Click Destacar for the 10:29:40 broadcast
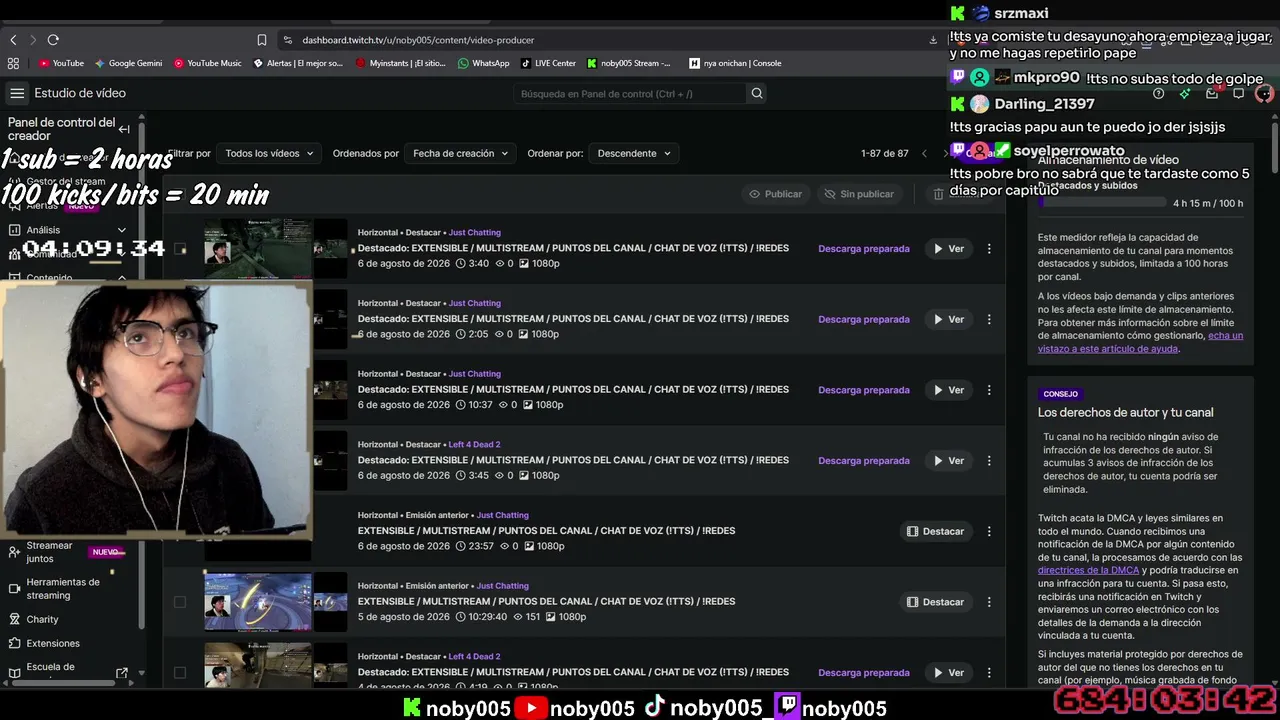The height and width of the screenshot is (720, 1280). tap(935, 602)
